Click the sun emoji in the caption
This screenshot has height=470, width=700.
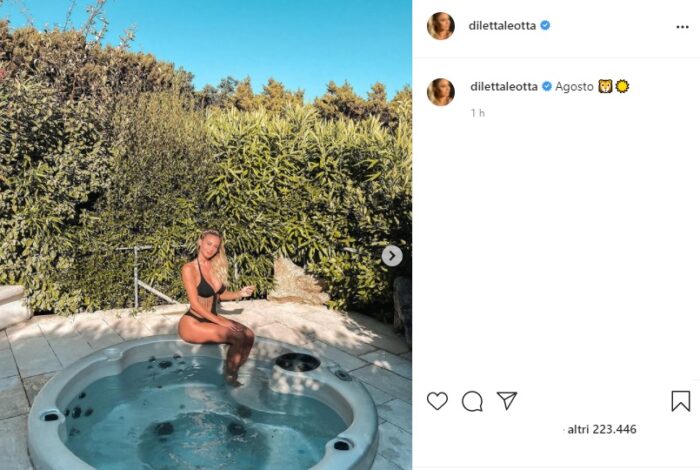coord(622,86)
